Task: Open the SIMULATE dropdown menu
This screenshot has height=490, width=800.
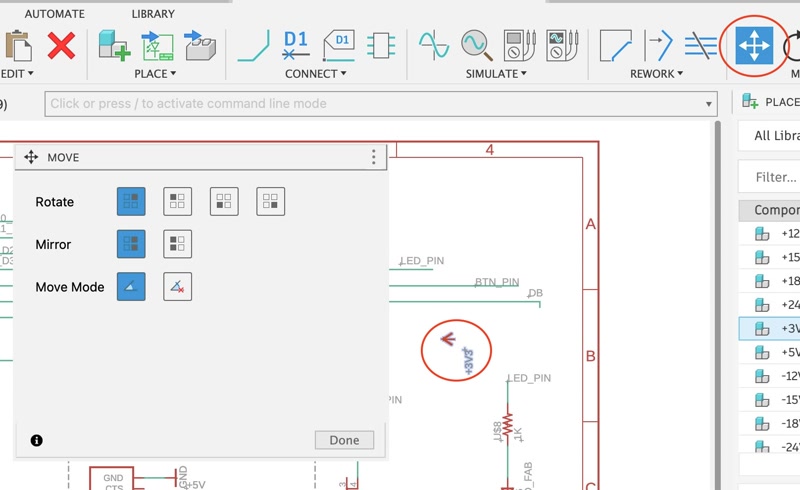Action: pyautogui.click(x=496, y=74)
